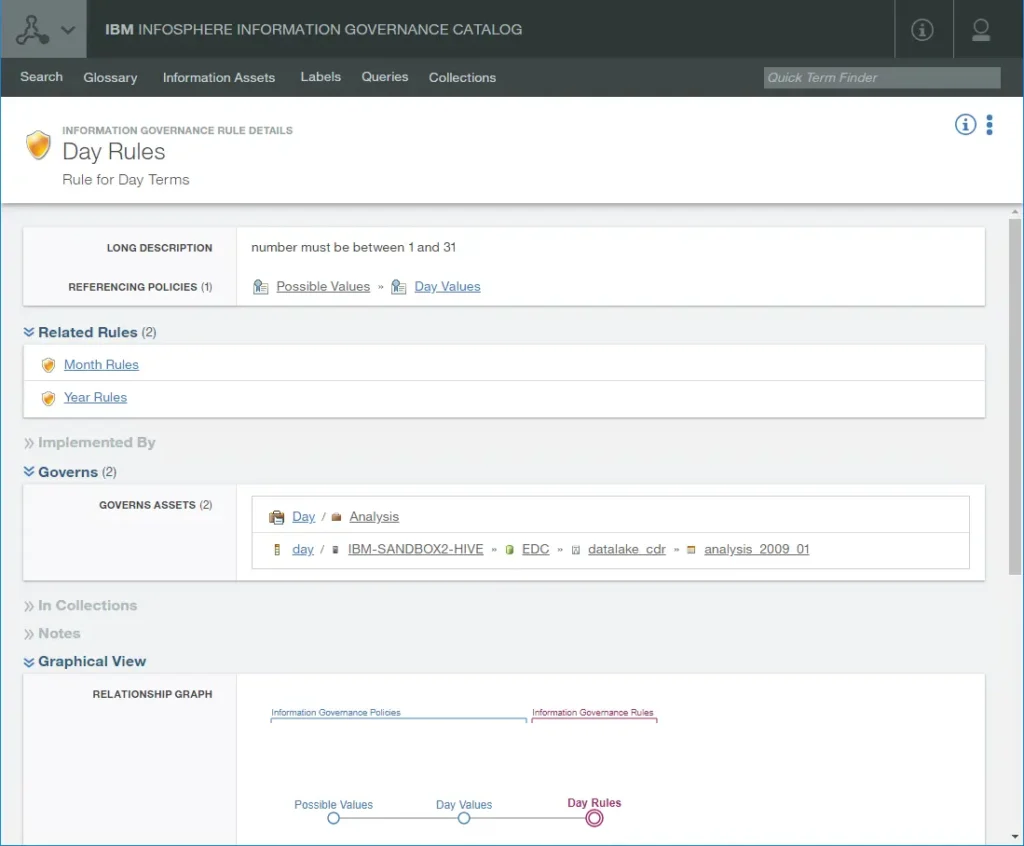The width and height of the screenshot is (1024, 846).
Task: Click the term icon next to Day asset
Action: click(276, 517)
